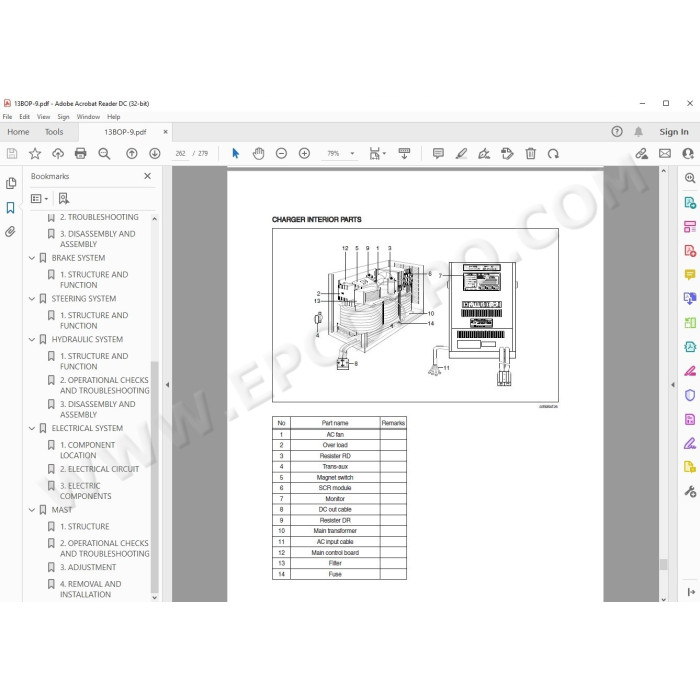
Task: Click the document vertical scrollbar thumb
Action: coord(663,564)
